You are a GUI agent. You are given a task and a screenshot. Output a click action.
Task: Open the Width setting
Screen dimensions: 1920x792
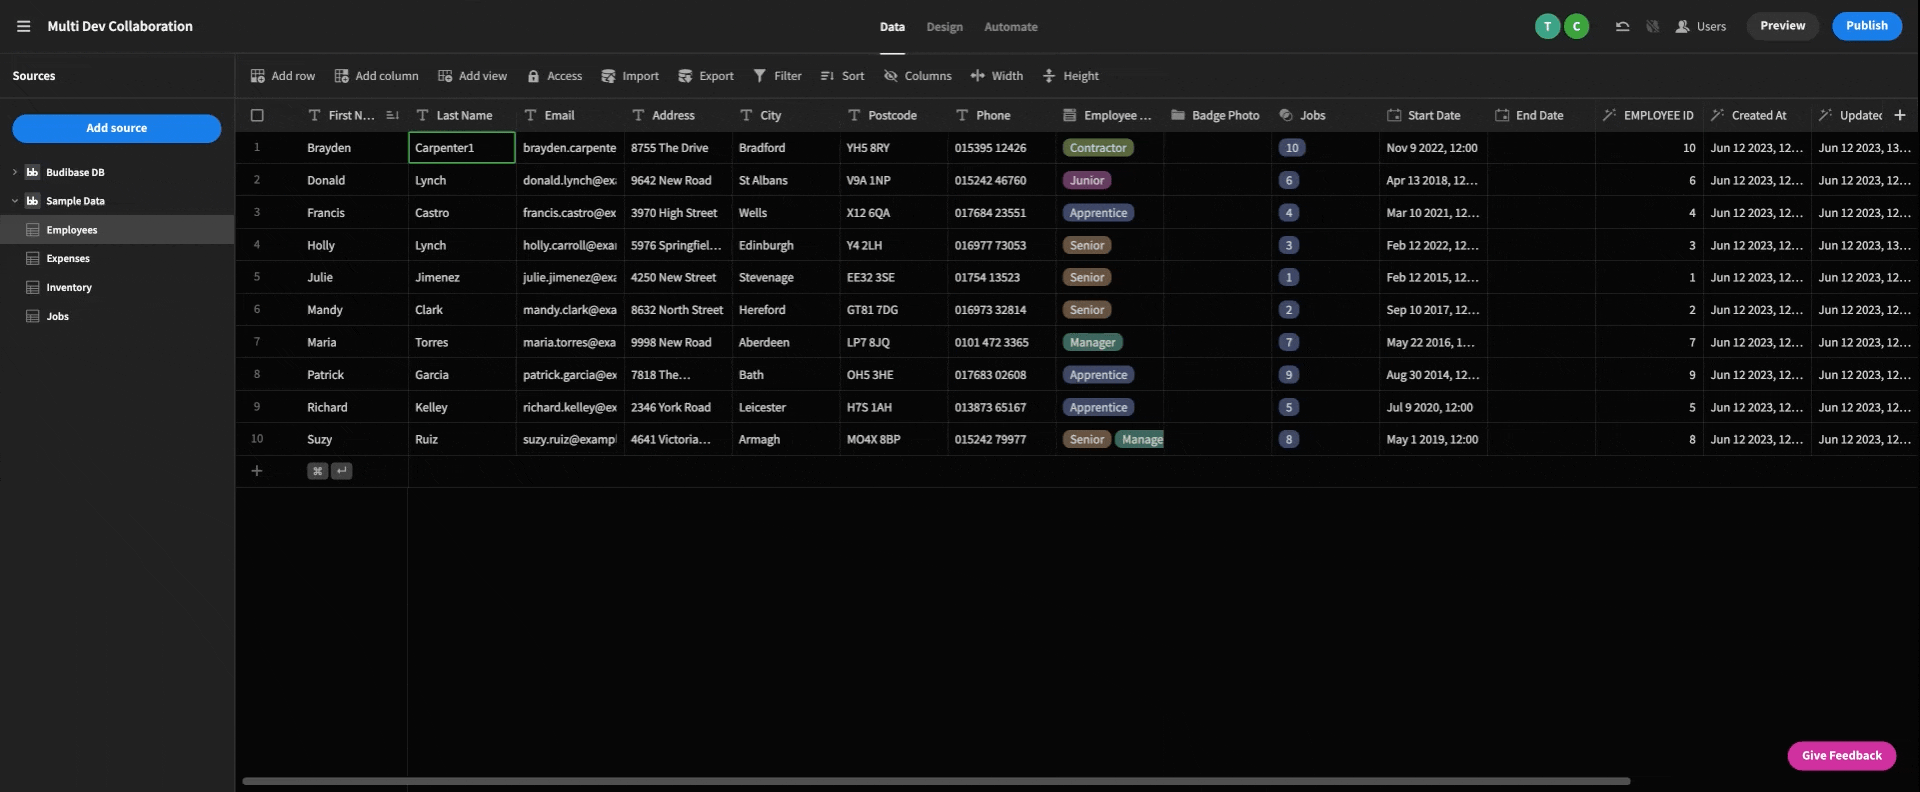click(x=996, y=76)
